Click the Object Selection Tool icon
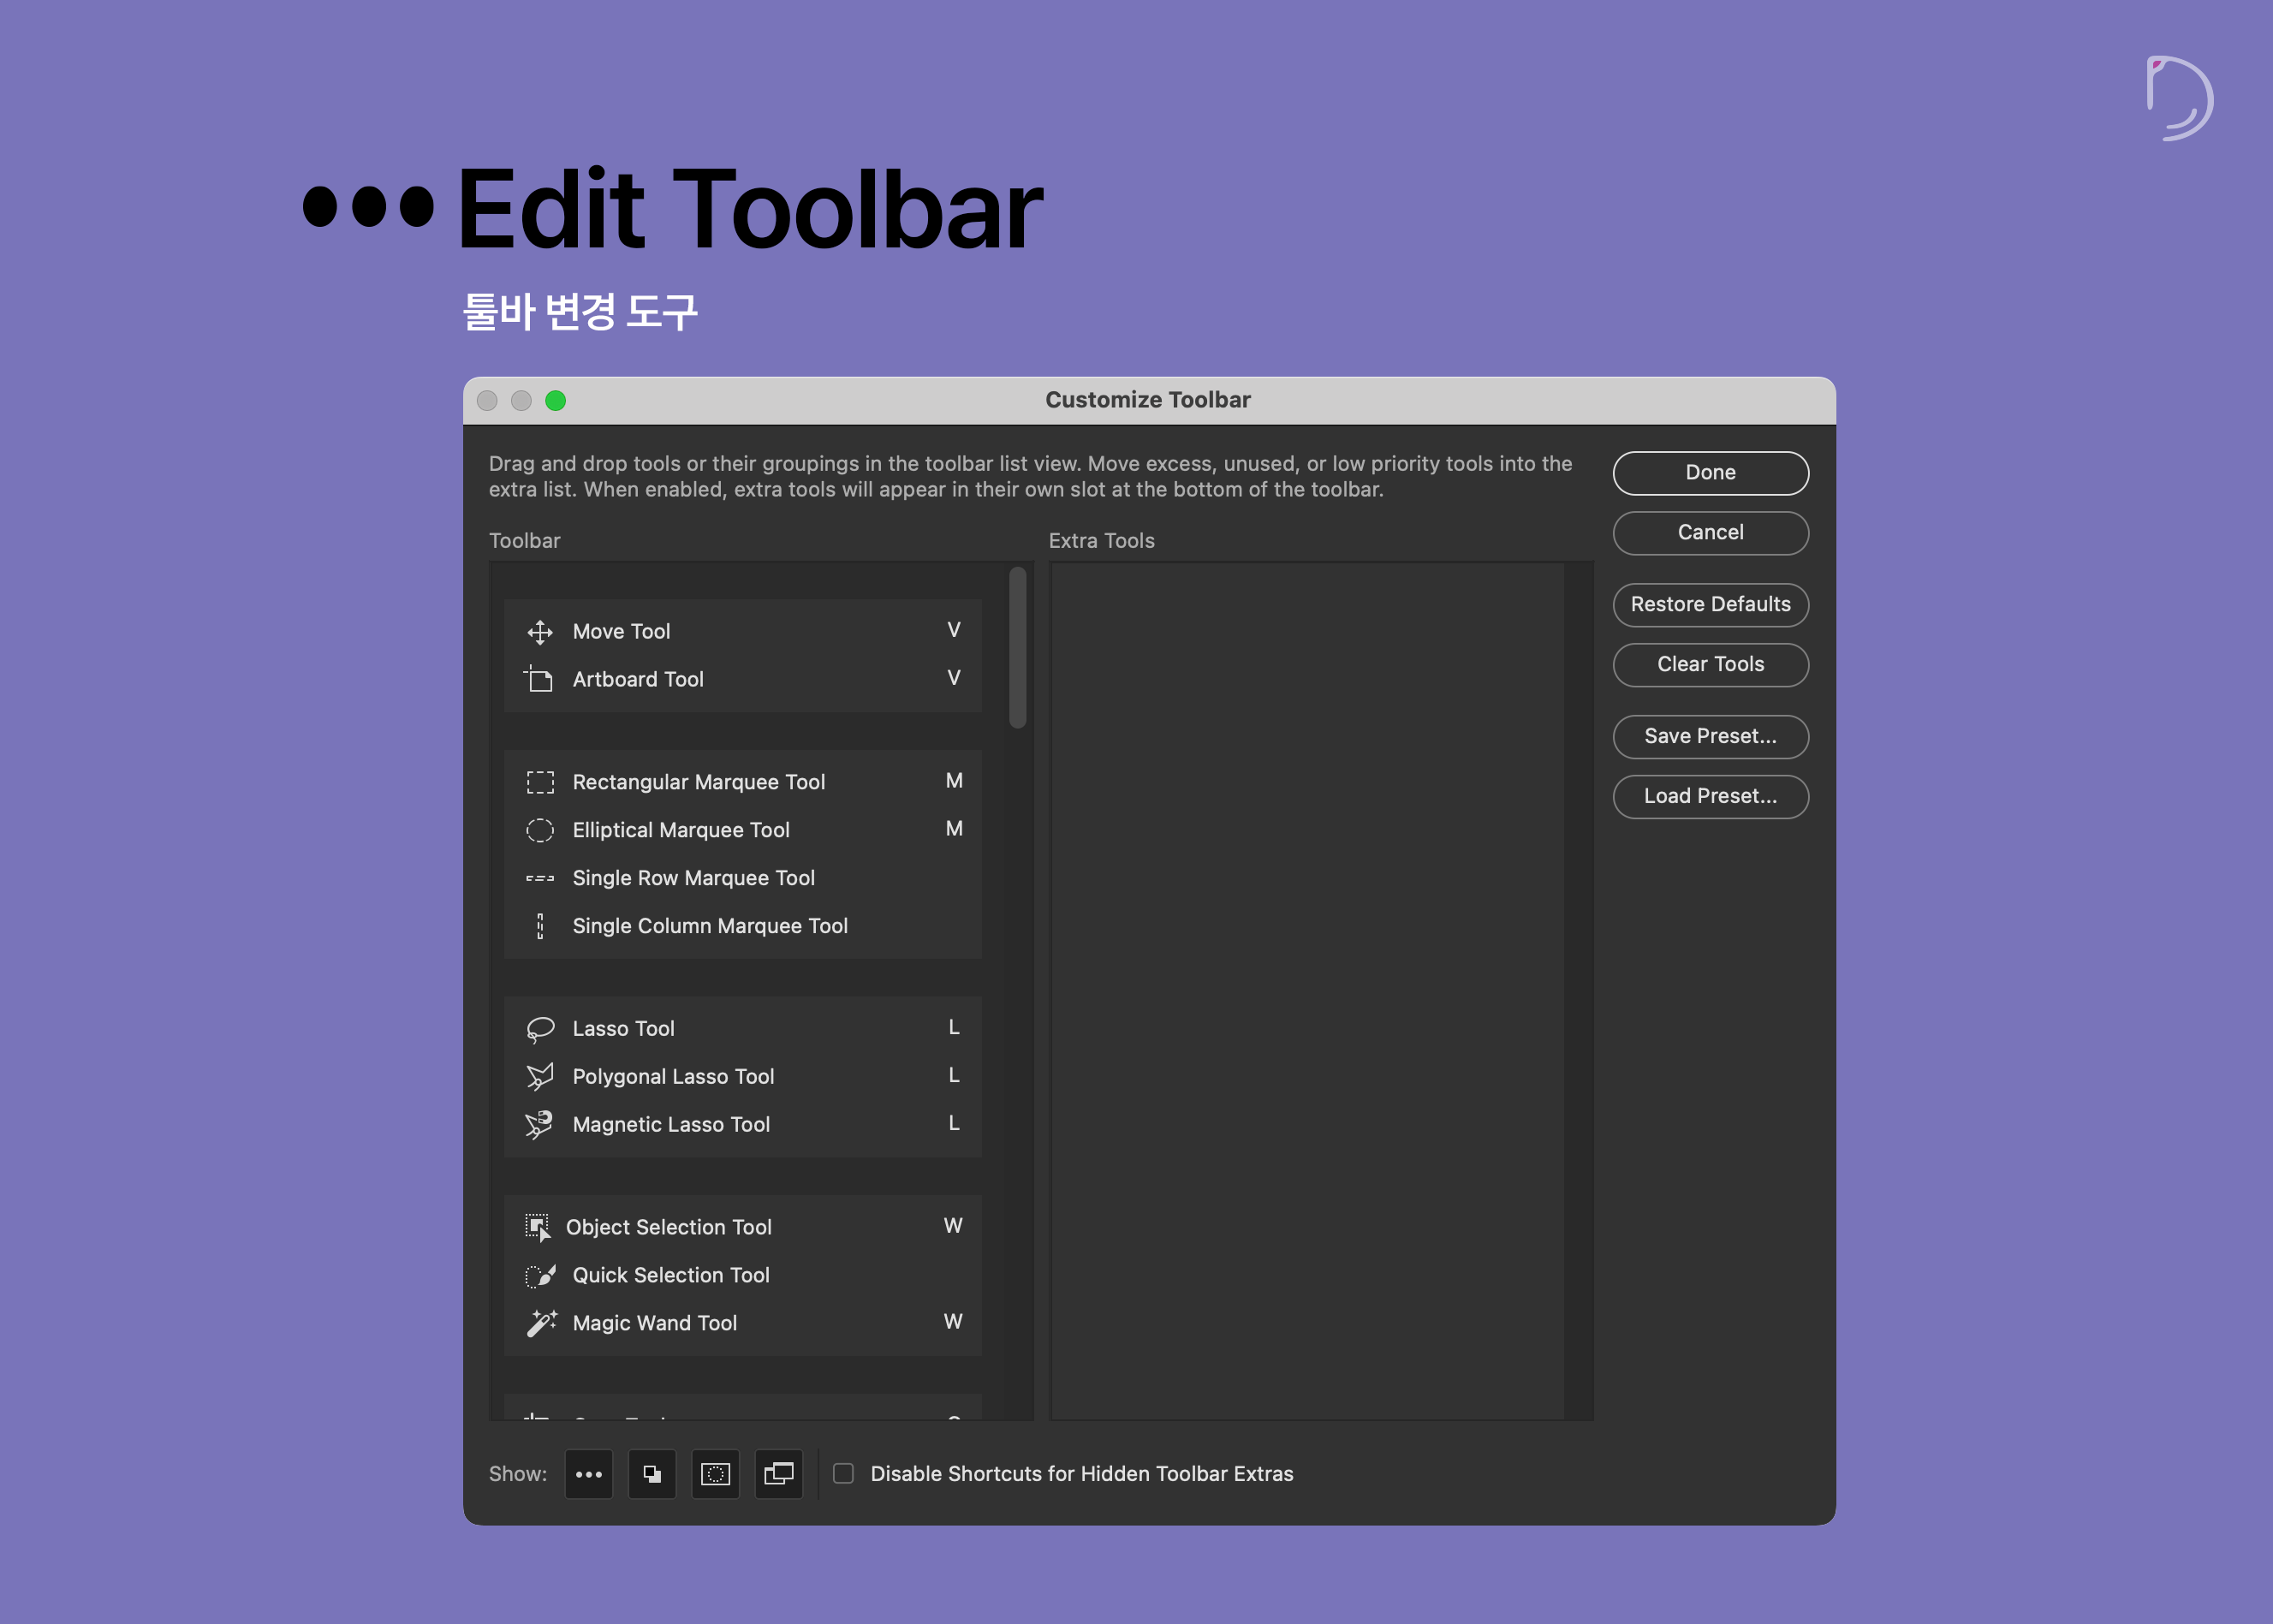2273x1624 pixels. click(x=538, y=1227)
